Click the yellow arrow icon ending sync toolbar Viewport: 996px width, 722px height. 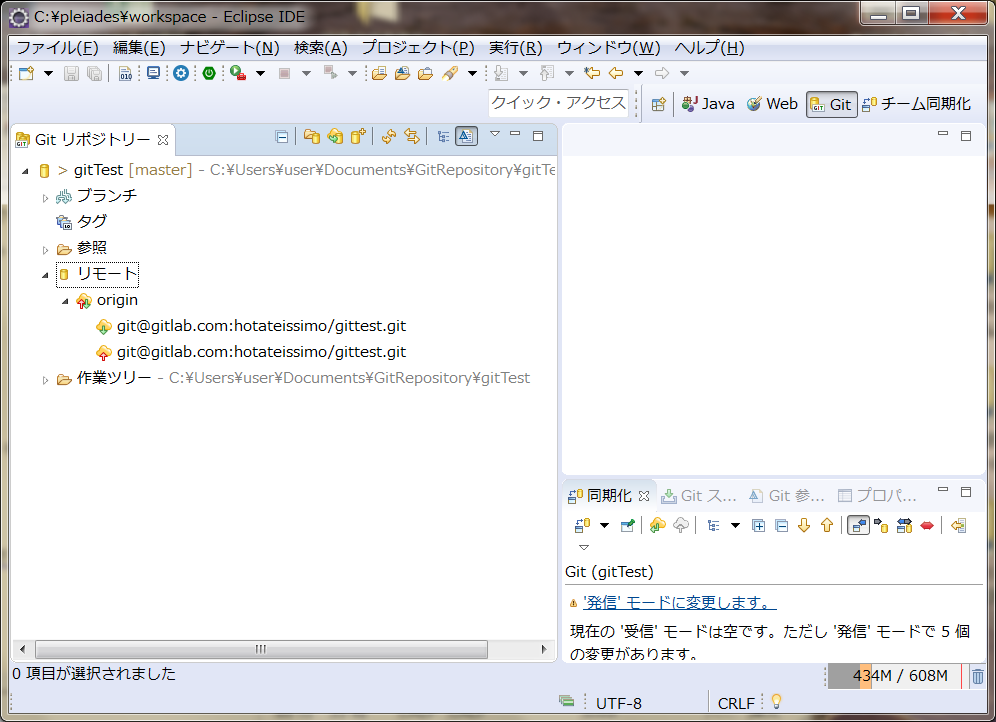(959, 525)
